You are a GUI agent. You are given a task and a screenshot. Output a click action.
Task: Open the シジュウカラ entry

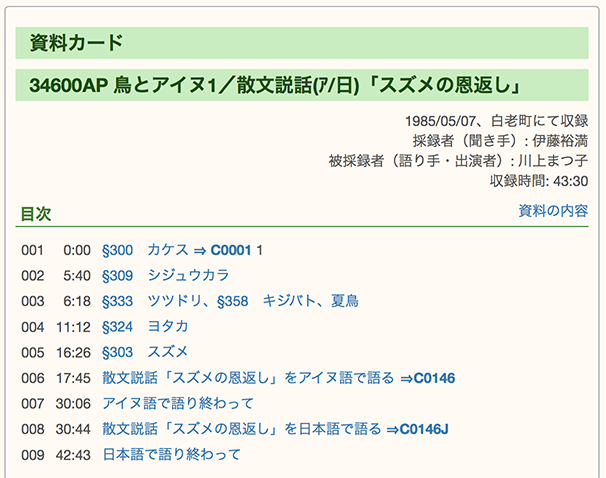(x=181, y=275)
